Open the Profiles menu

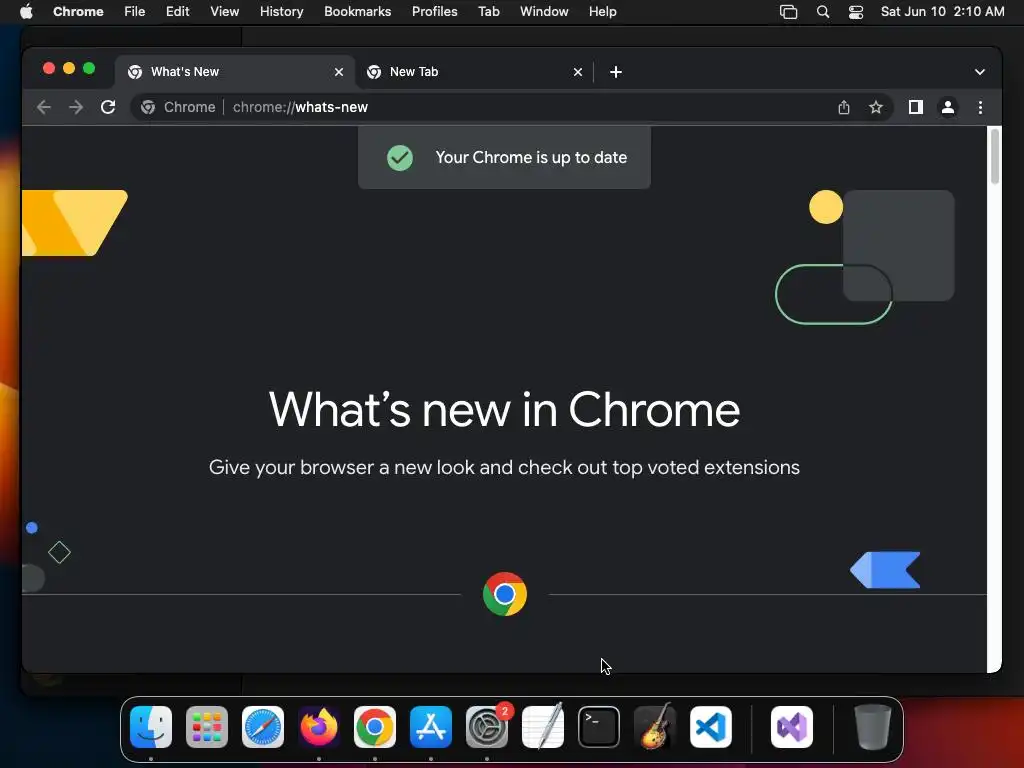click(x=434, y=12)
